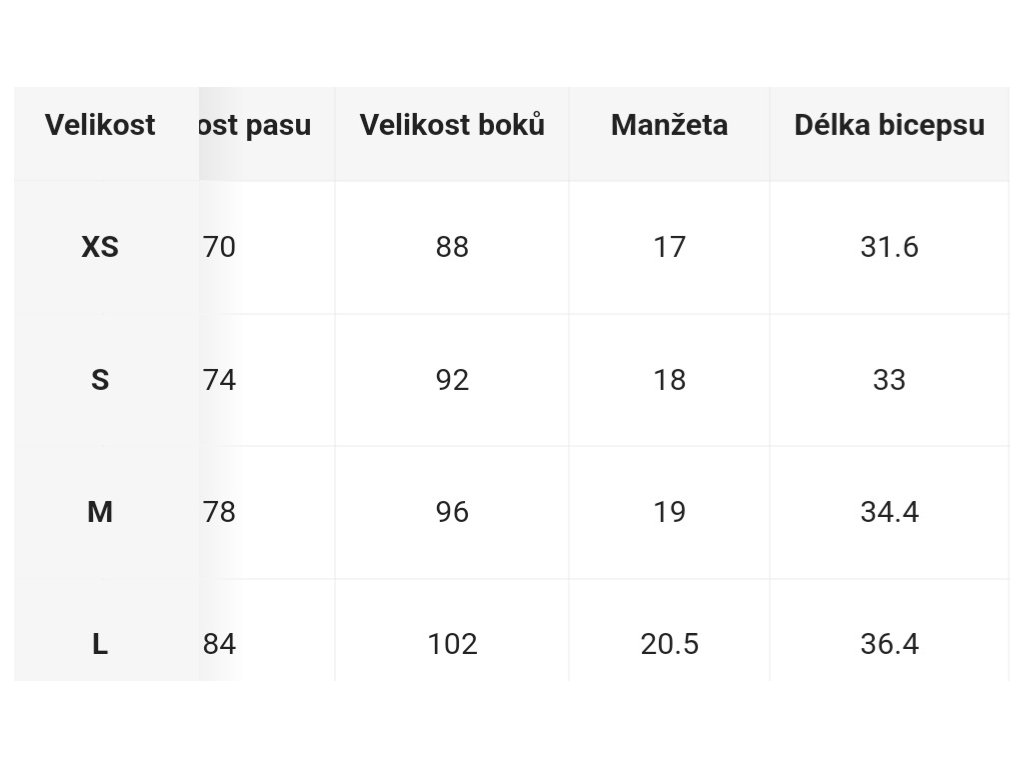This screenshot has height=768, width=1024.
Task: Click the Manžeta column header
Action: point(669,125)
